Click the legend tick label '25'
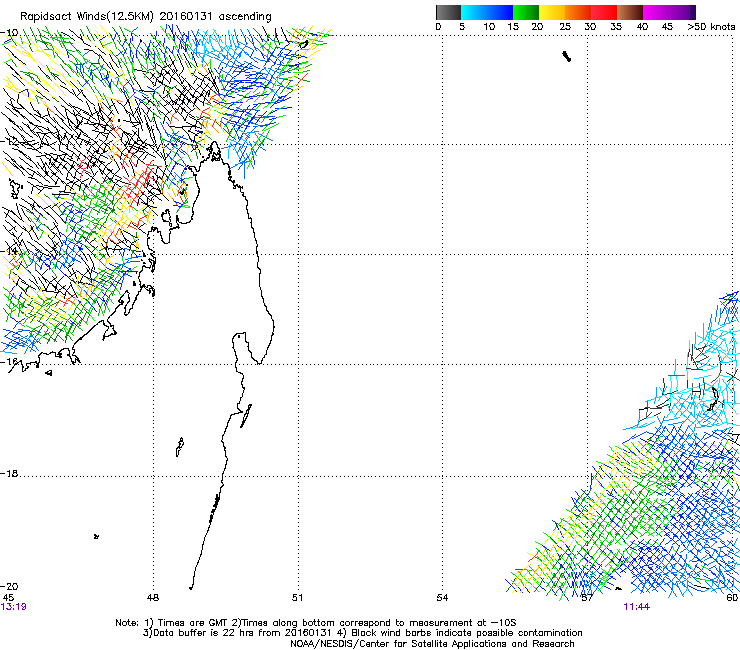 [x=565, y=27]
